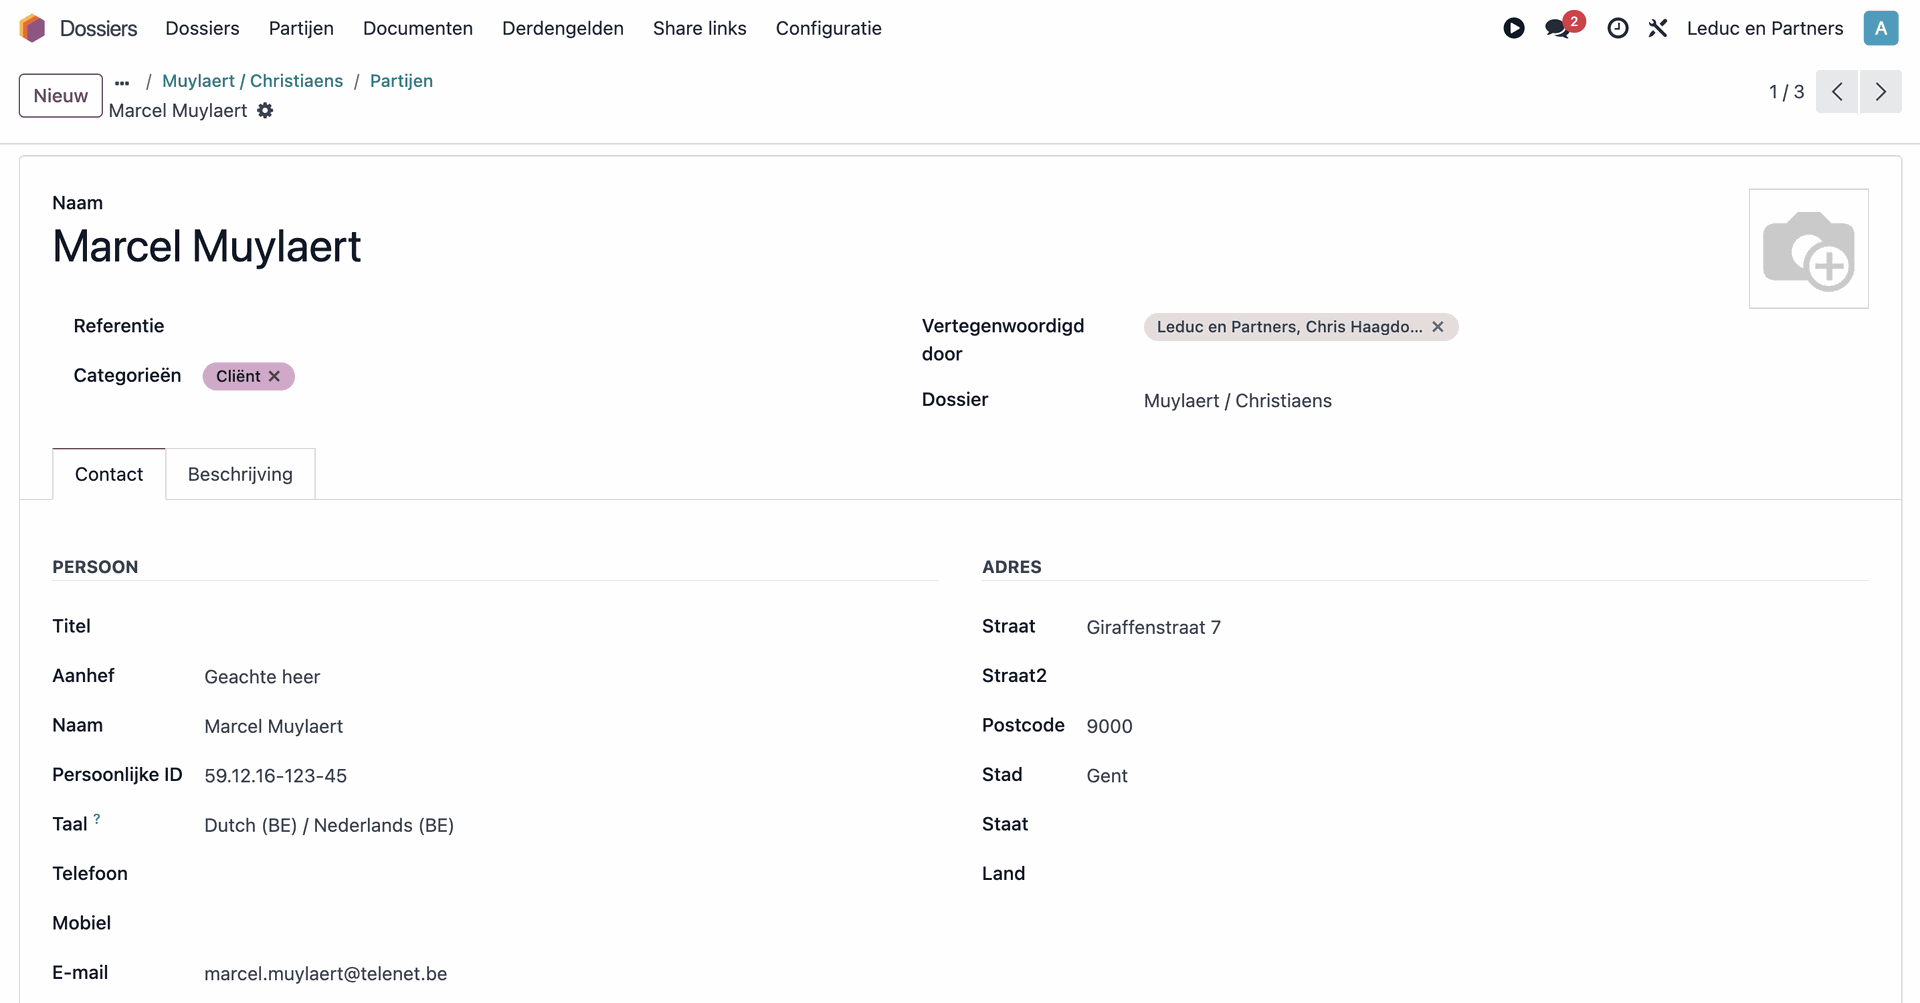Viewport: 1920px width, 1003px height.
Task: Open the chat messages icon with badge
Action: pyautogui.click(x=1558, y=28)
